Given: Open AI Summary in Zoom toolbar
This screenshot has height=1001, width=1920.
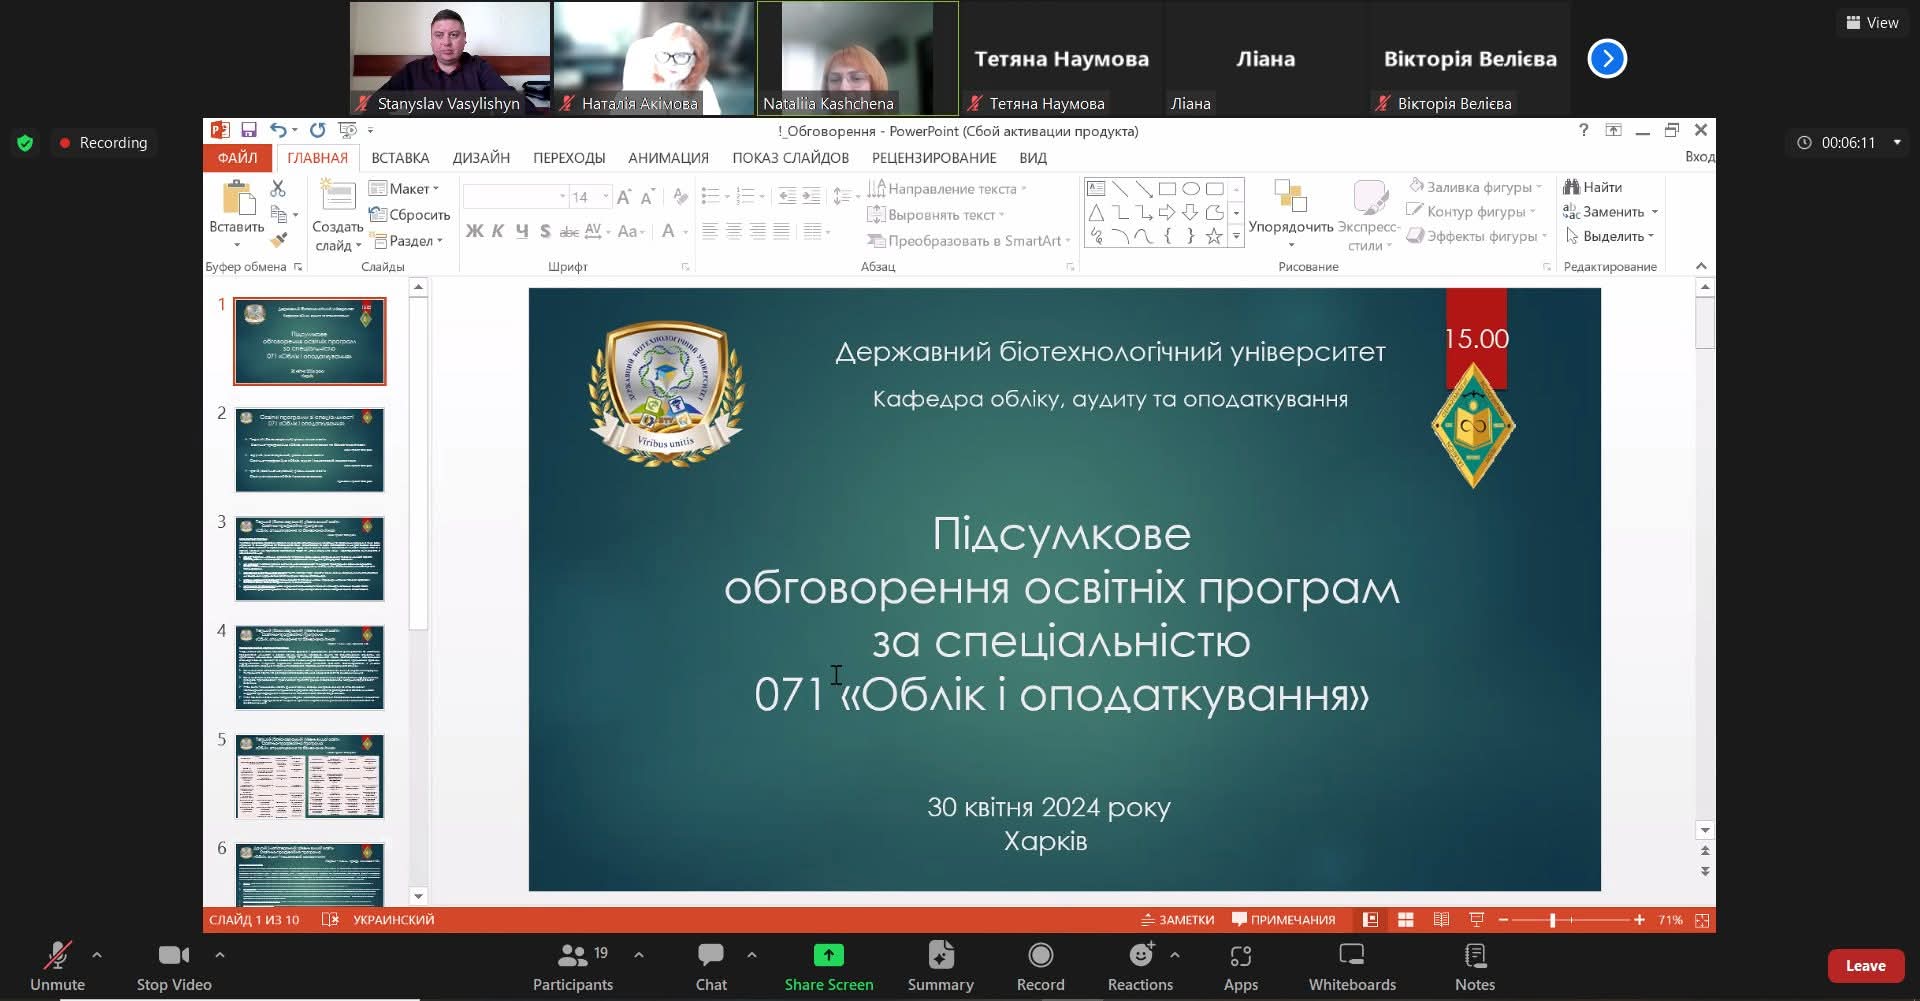Looking at the screenshot, I should [940, 966].
